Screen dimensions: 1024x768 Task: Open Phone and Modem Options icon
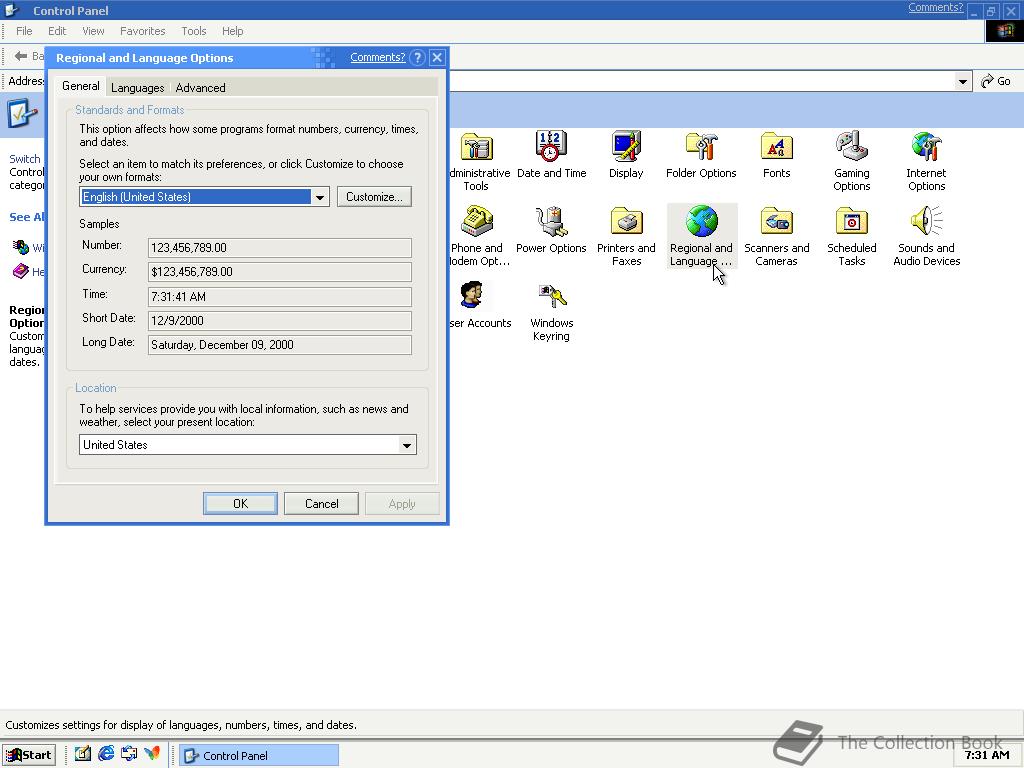click(x=477, y=221)
